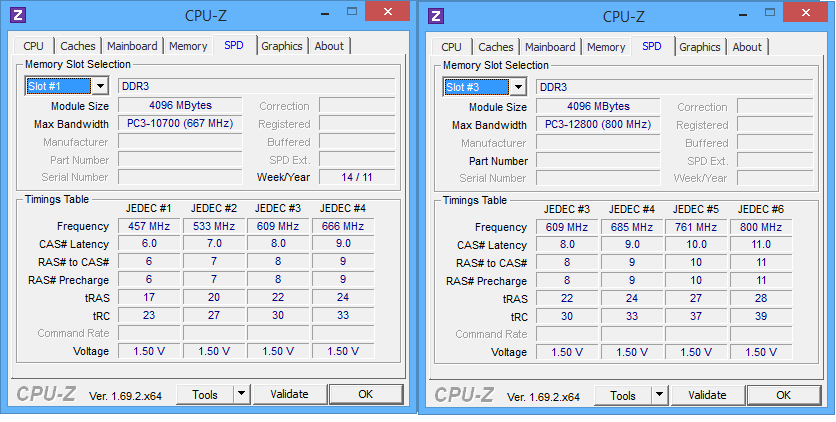The height and width of the screenshot is (422, 836).
Task: Switch to Mainboard tab in right window
Action: pyautogui.click(x=550, y=47)
